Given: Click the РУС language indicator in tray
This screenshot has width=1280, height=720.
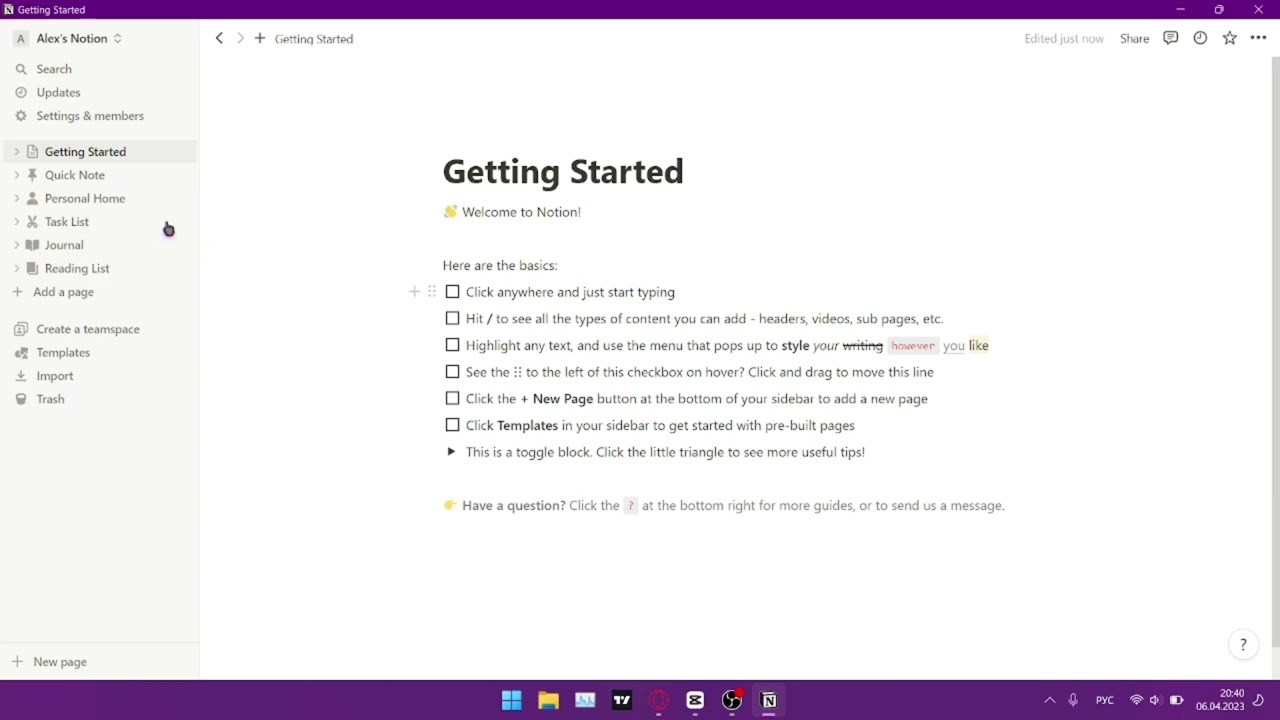Looking at the screenshot, I should pyautogui.click(x=1105, y=700).
